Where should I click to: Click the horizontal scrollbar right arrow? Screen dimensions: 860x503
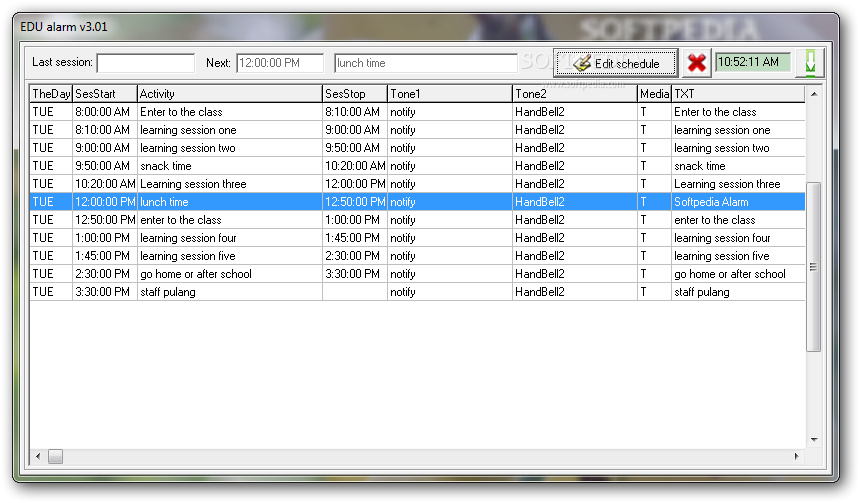[796, 456]
